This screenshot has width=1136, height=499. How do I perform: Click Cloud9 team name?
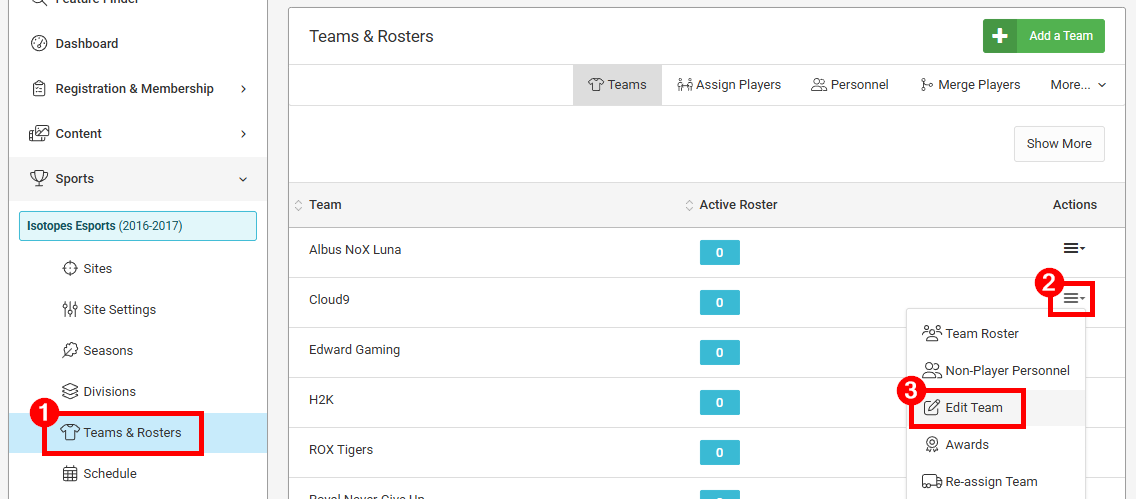[330, 299]
